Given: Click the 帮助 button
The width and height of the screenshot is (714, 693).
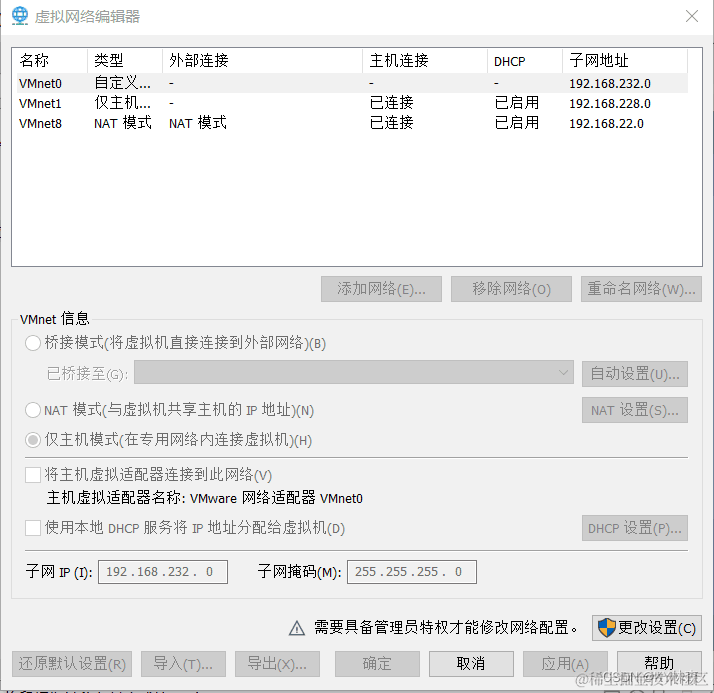Looking at the screenshot, I should [659, 663].
